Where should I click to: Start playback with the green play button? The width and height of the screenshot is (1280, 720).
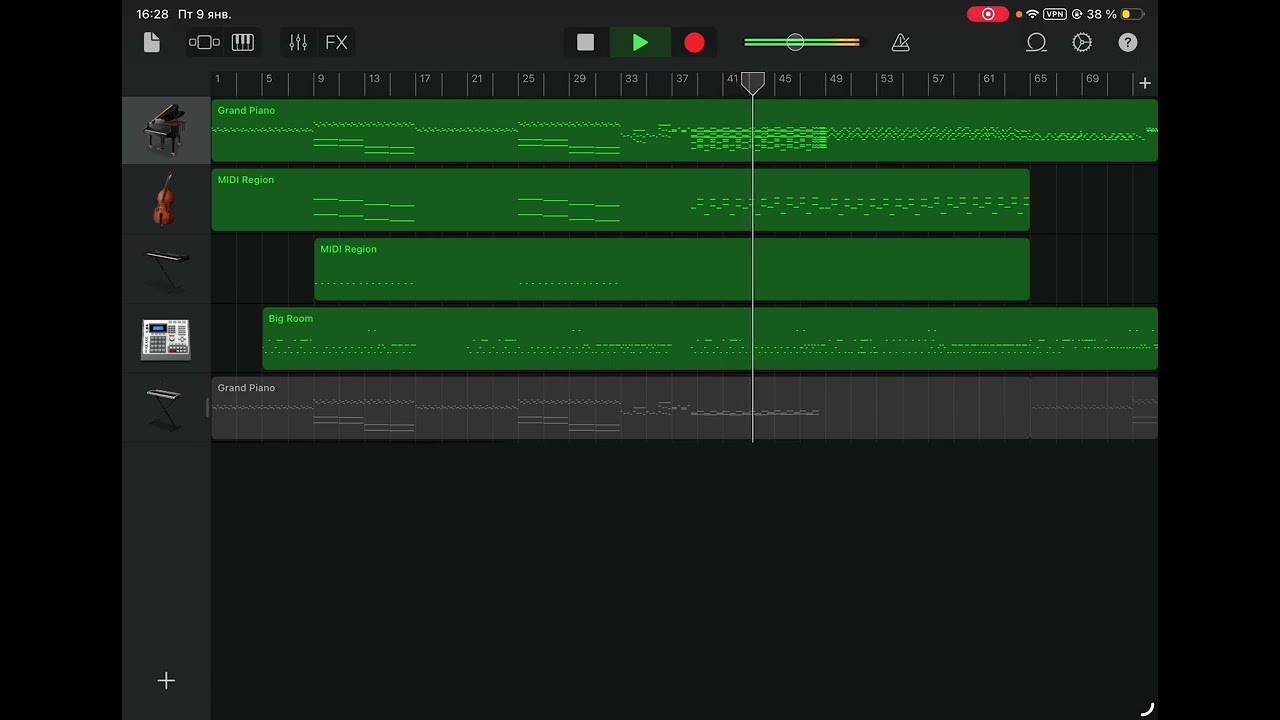(640, 42)
